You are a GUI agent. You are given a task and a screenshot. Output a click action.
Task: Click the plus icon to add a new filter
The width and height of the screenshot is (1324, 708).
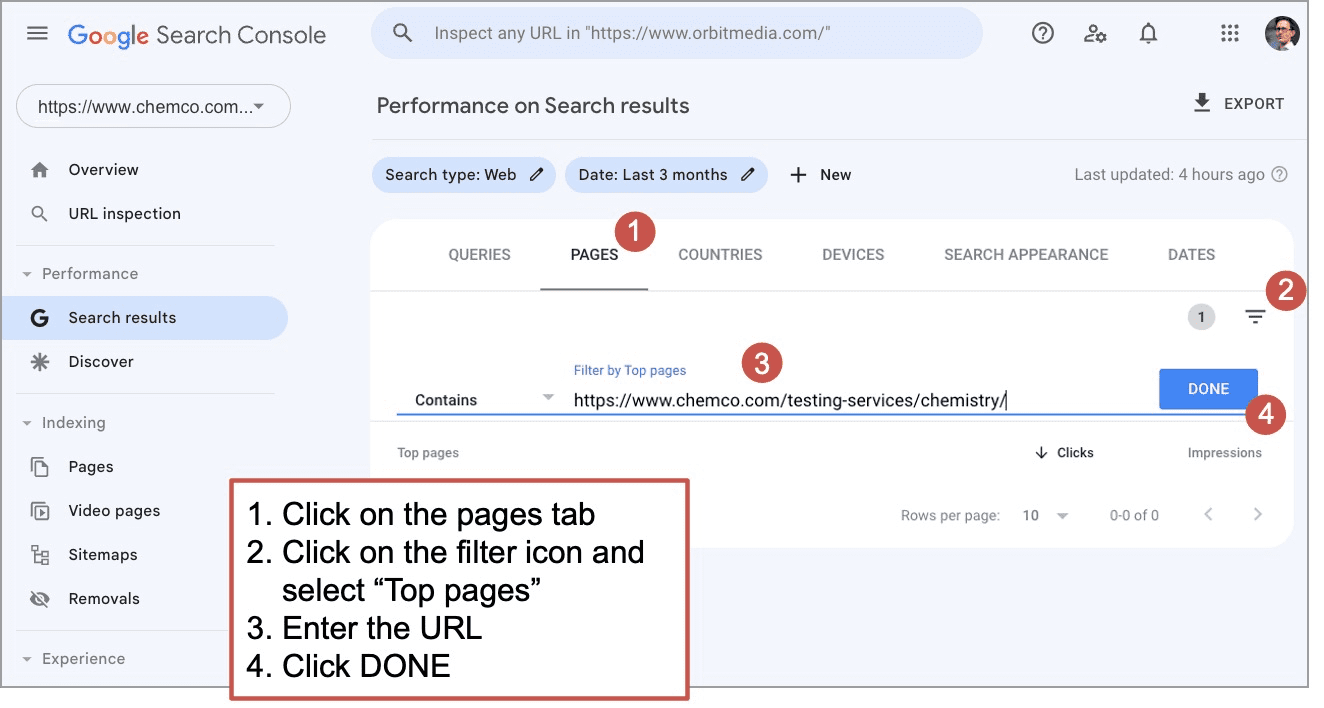point(798,175)
